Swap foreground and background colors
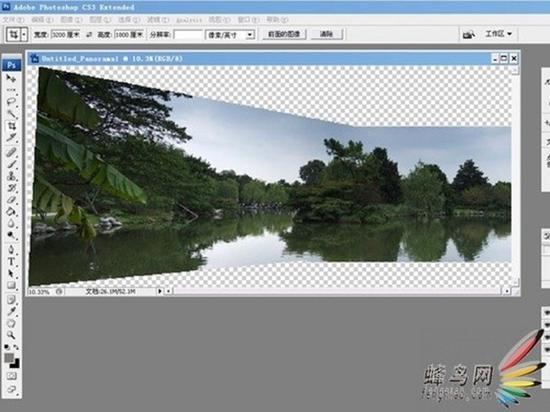The width and height of the screenshot is (550, 412). point(16,347)
